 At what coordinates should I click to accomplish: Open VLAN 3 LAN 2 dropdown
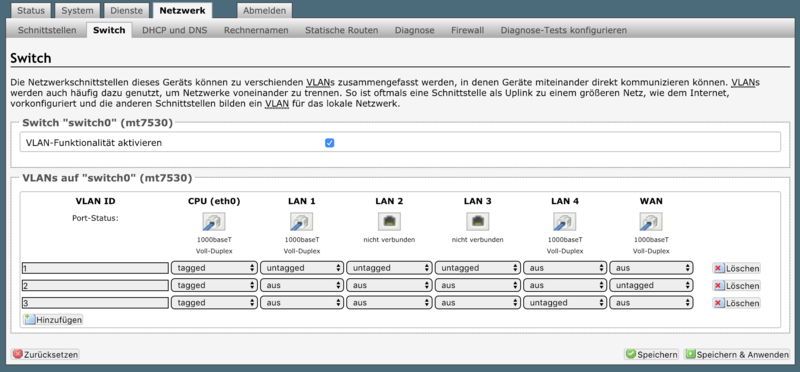[x=389, y=303]
